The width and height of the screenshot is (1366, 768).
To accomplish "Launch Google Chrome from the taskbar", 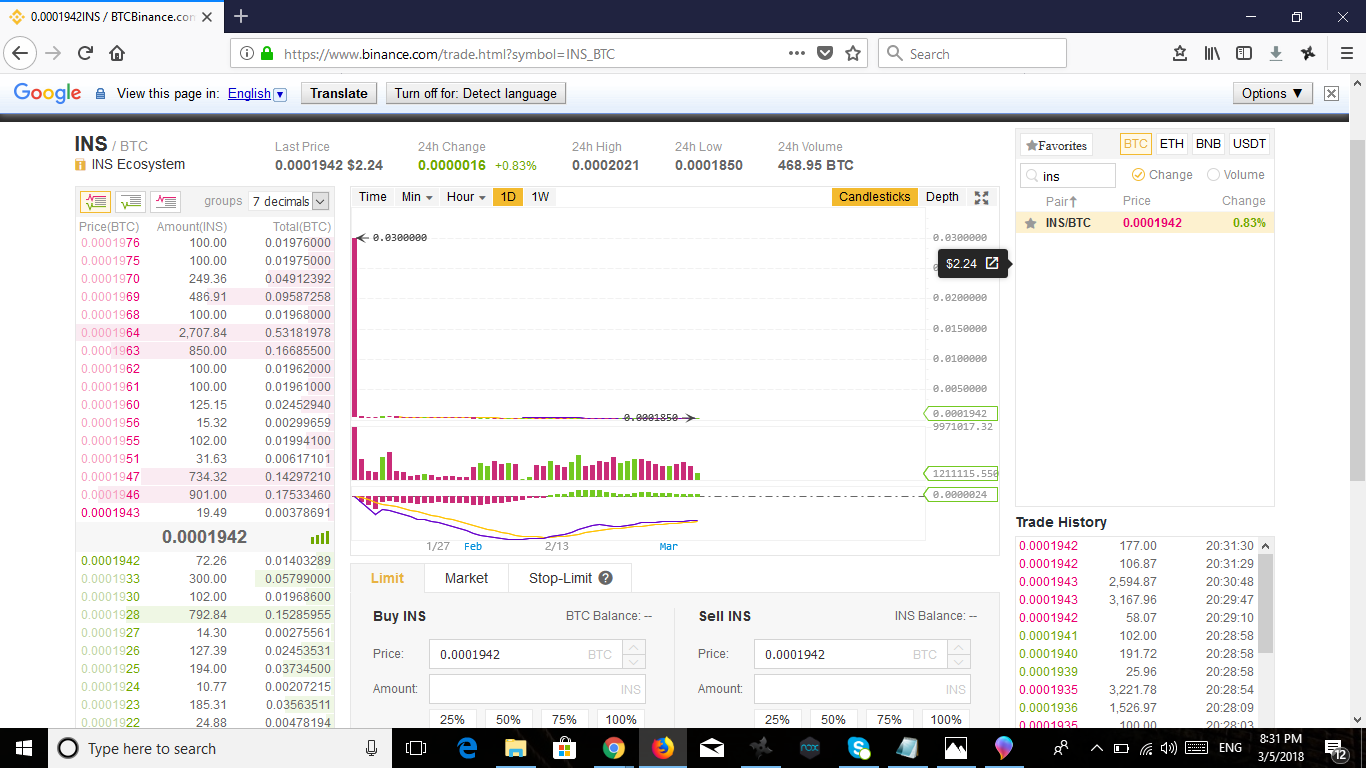I will (x=614, y=748).
